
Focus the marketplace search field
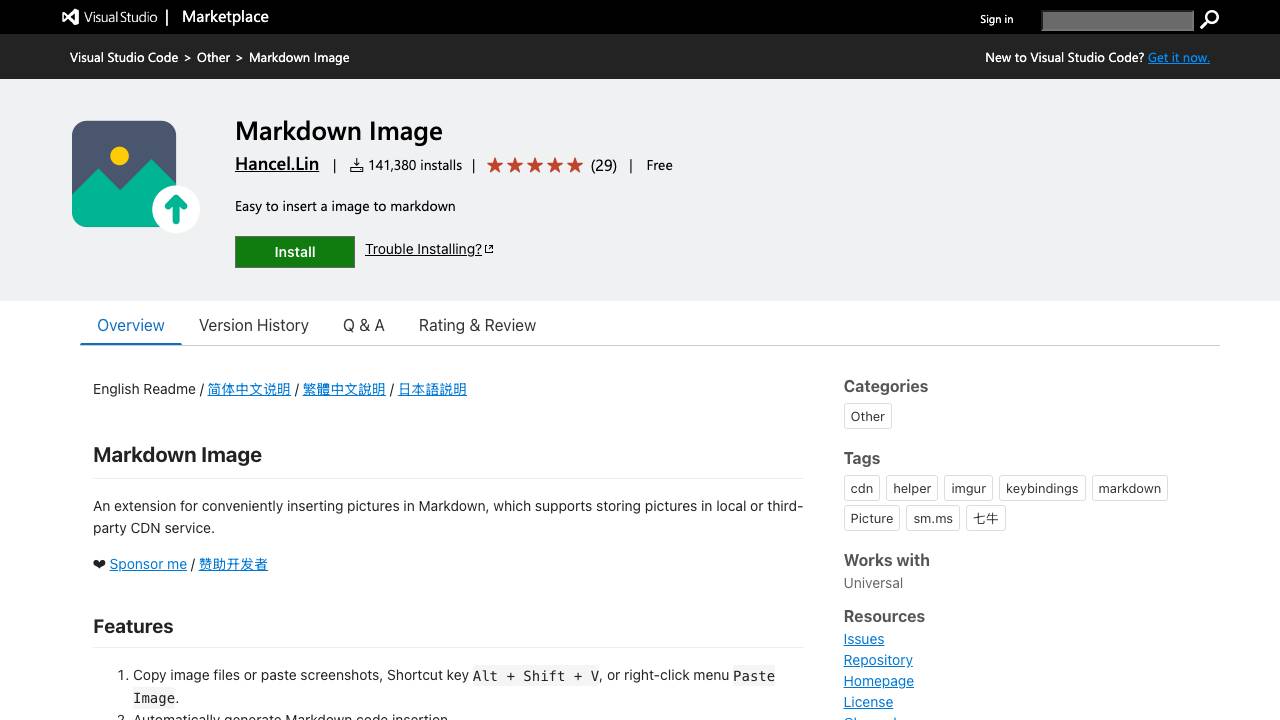tap(1117, 20)
